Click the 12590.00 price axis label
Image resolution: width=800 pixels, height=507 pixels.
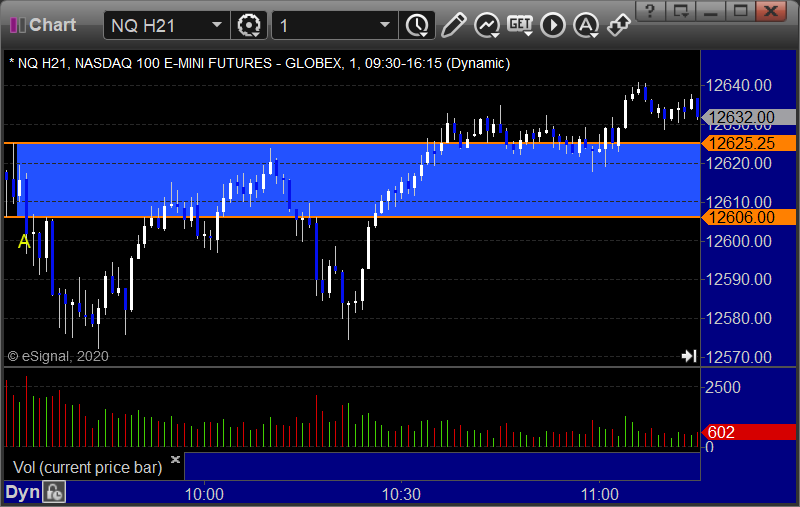coord(738,280)
